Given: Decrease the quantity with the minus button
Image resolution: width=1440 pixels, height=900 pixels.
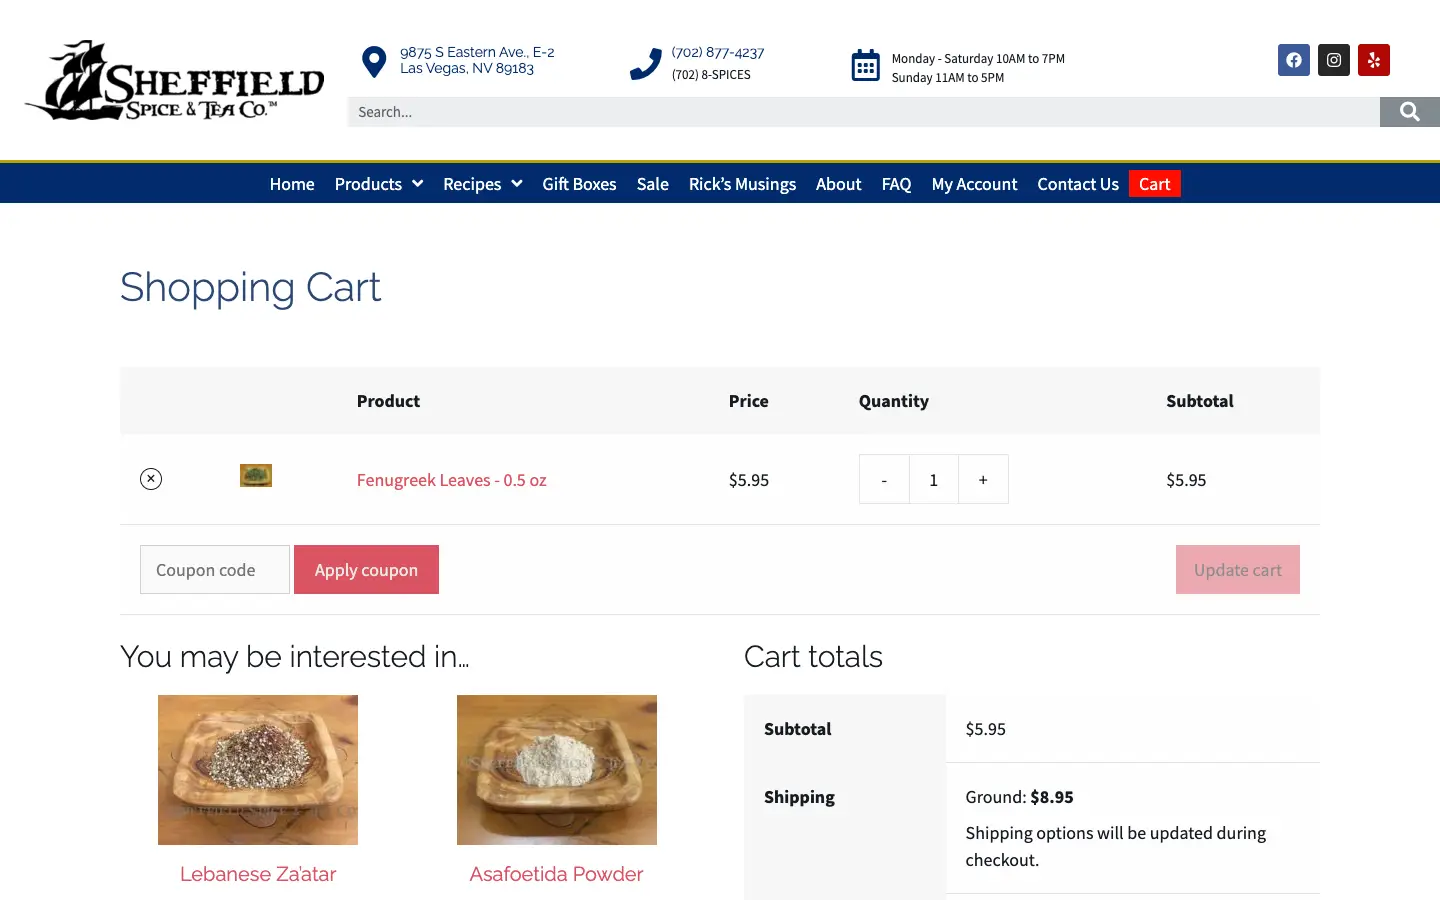Looking at the screenshot, I should 884,480.
